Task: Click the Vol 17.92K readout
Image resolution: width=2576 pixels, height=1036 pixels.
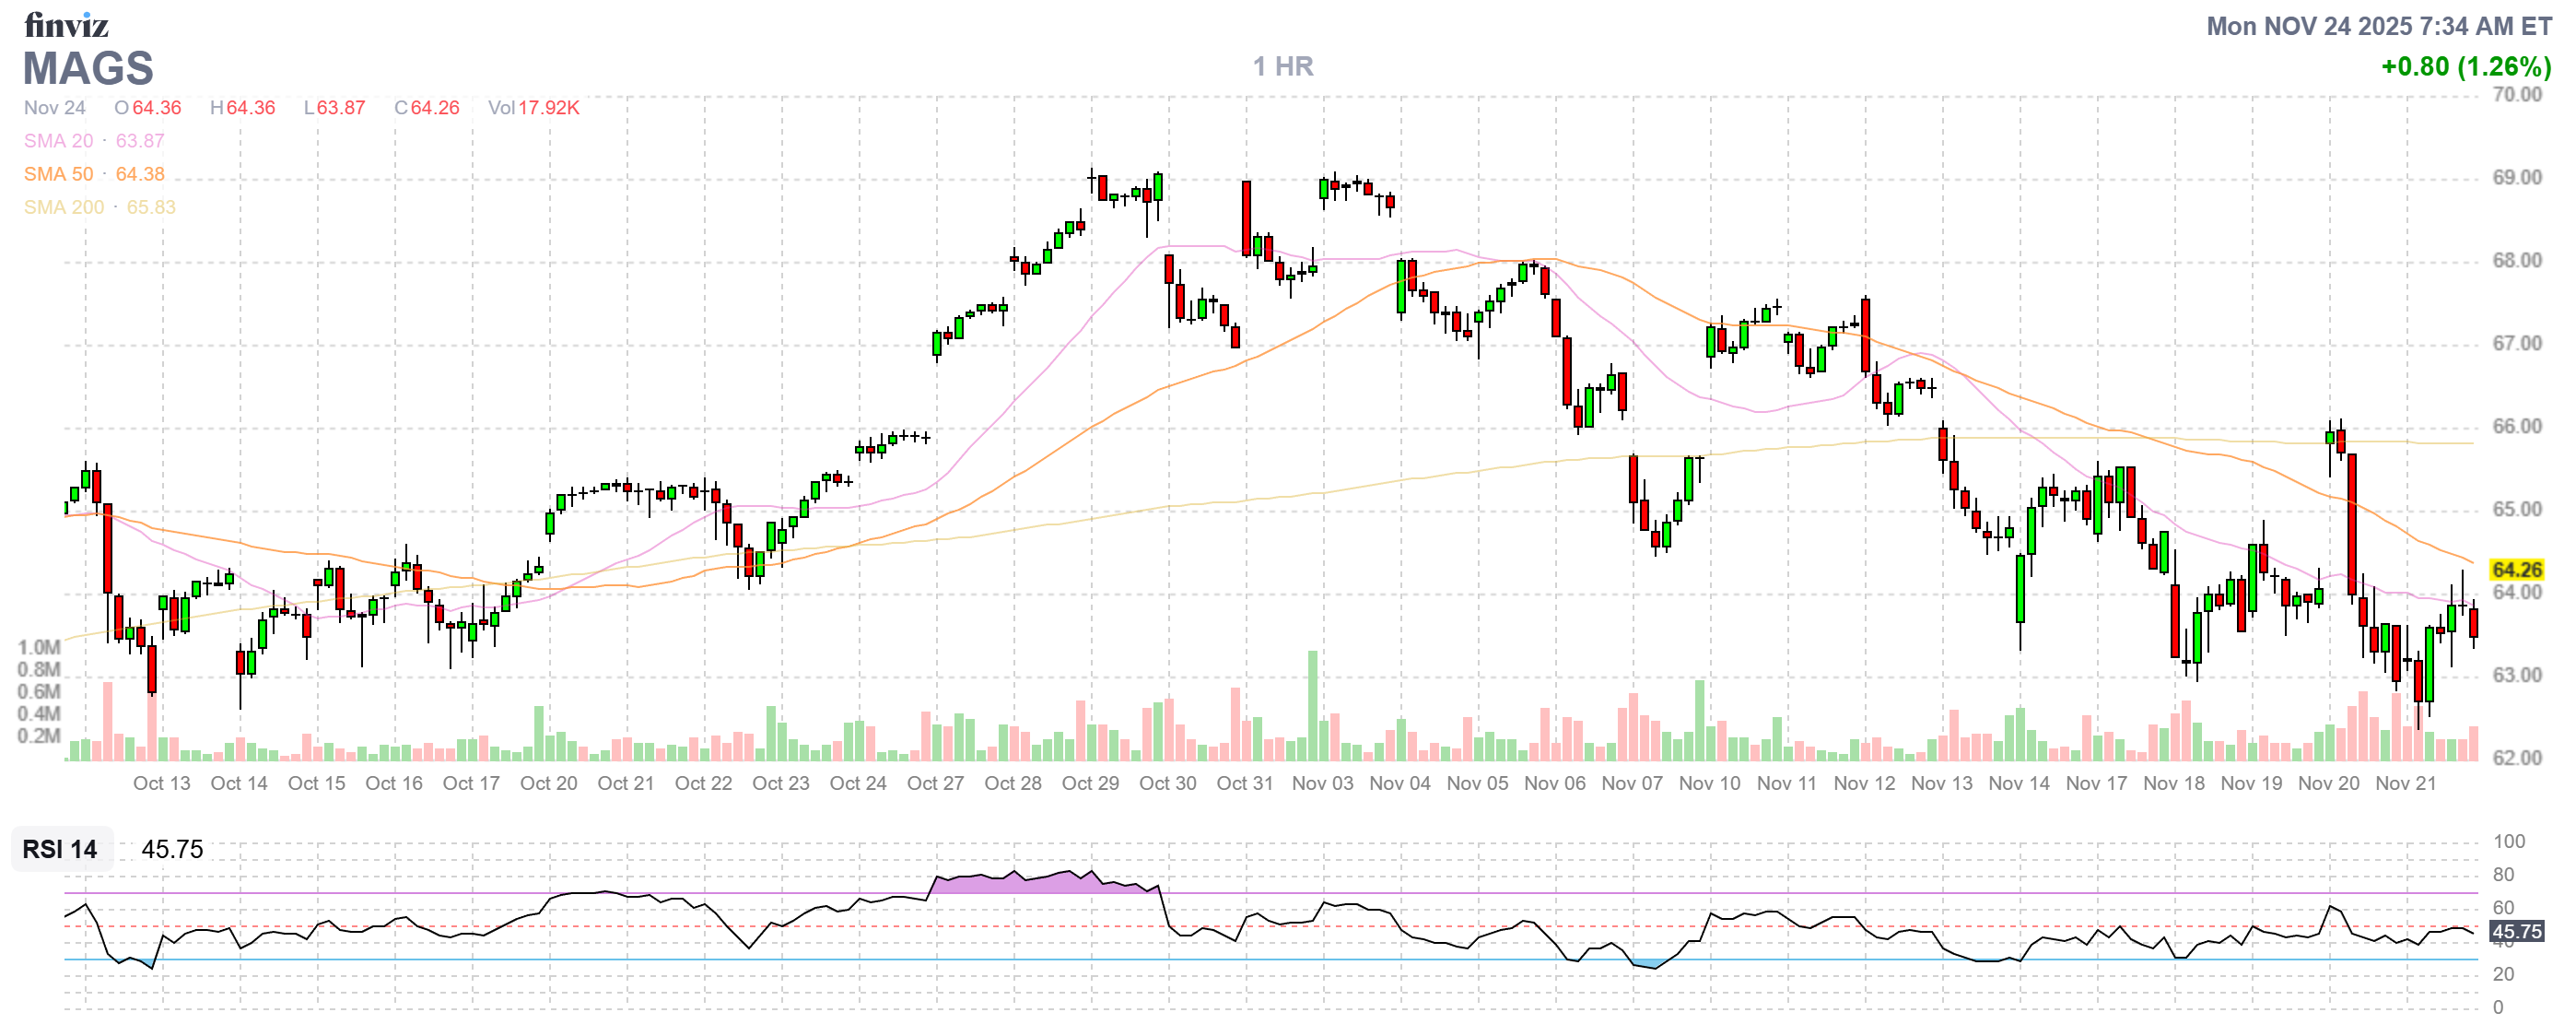Action: (533, 108)
